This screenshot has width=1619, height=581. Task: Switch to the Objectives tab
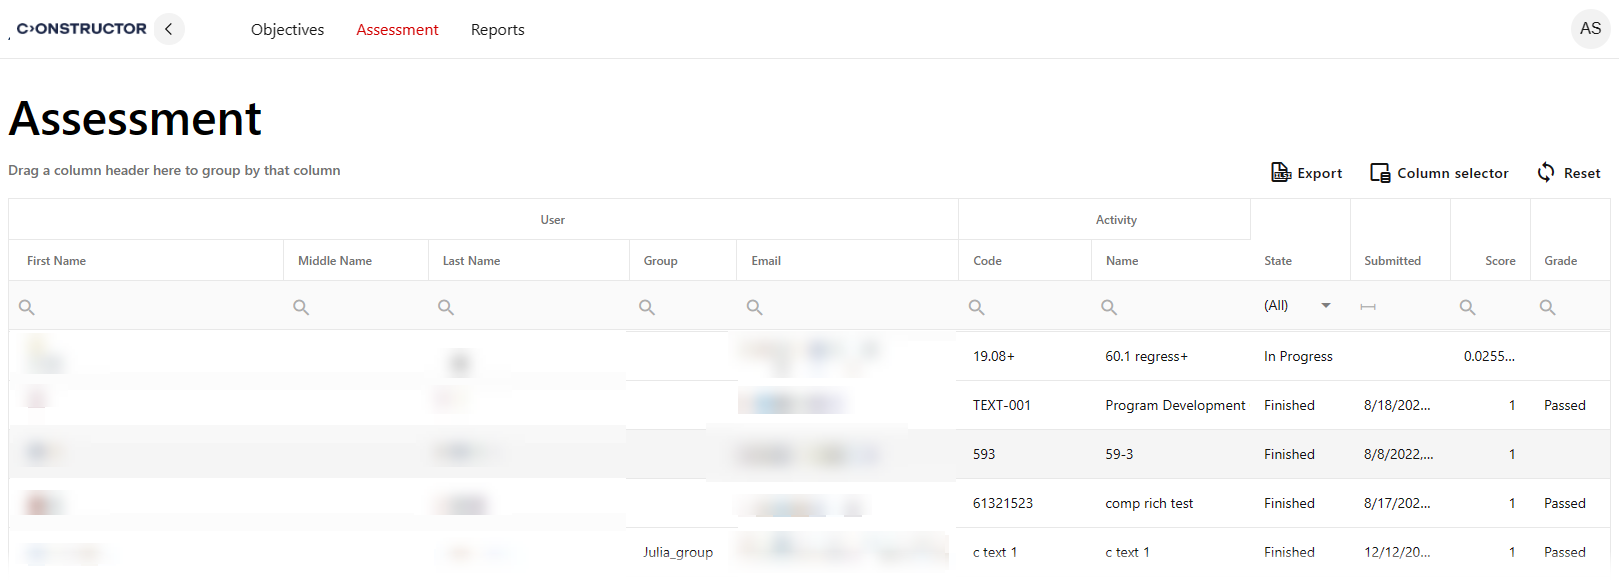click(x=287, y=30)
